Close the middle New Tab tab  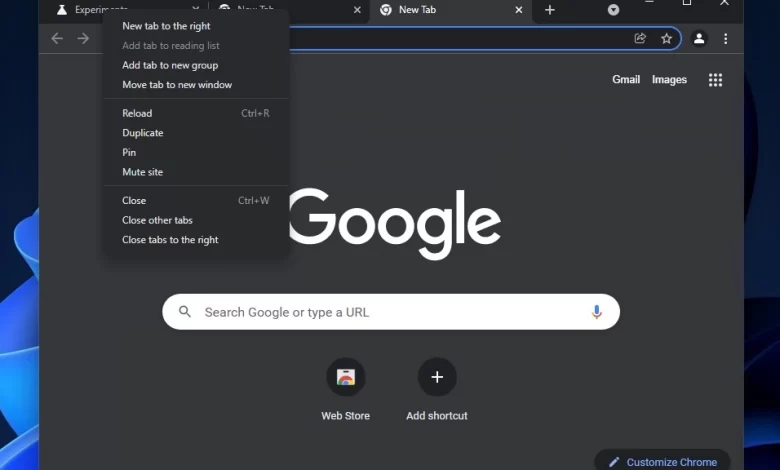click(x=357, y=10)
